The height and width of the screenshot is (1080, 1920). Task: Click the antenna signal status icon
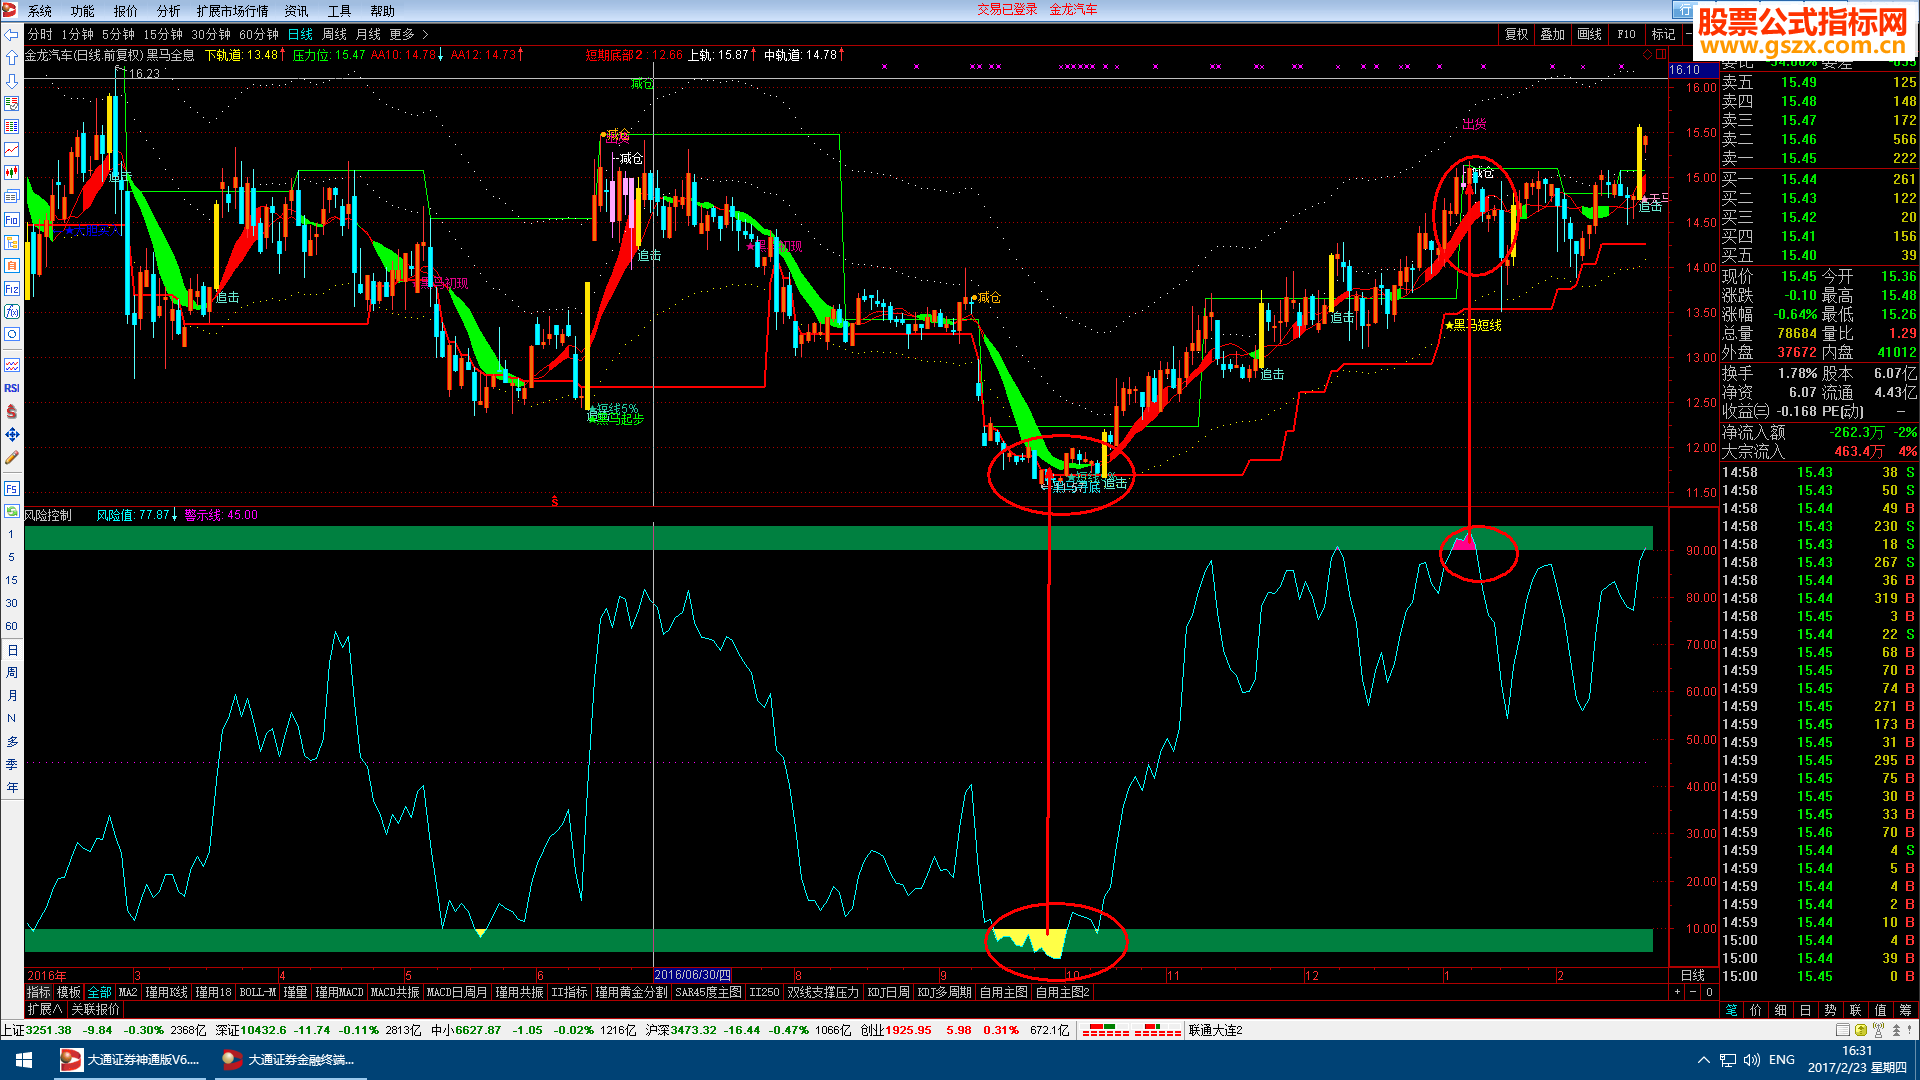pos(1878,1030)
